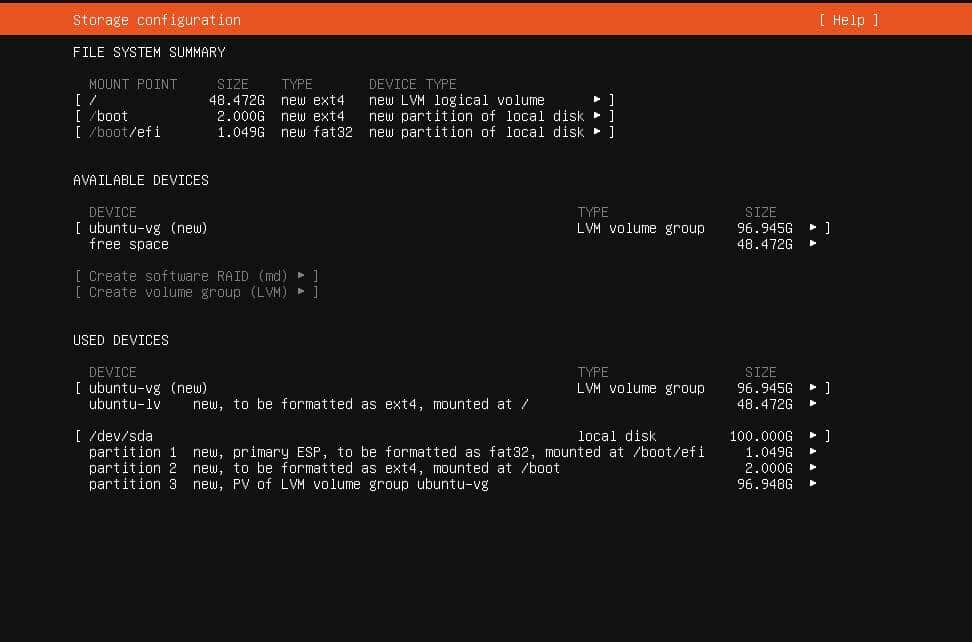This screenshot has height=642, width=972.
Task: Click the Storage configuration title bar
Action: coord(156,19)
